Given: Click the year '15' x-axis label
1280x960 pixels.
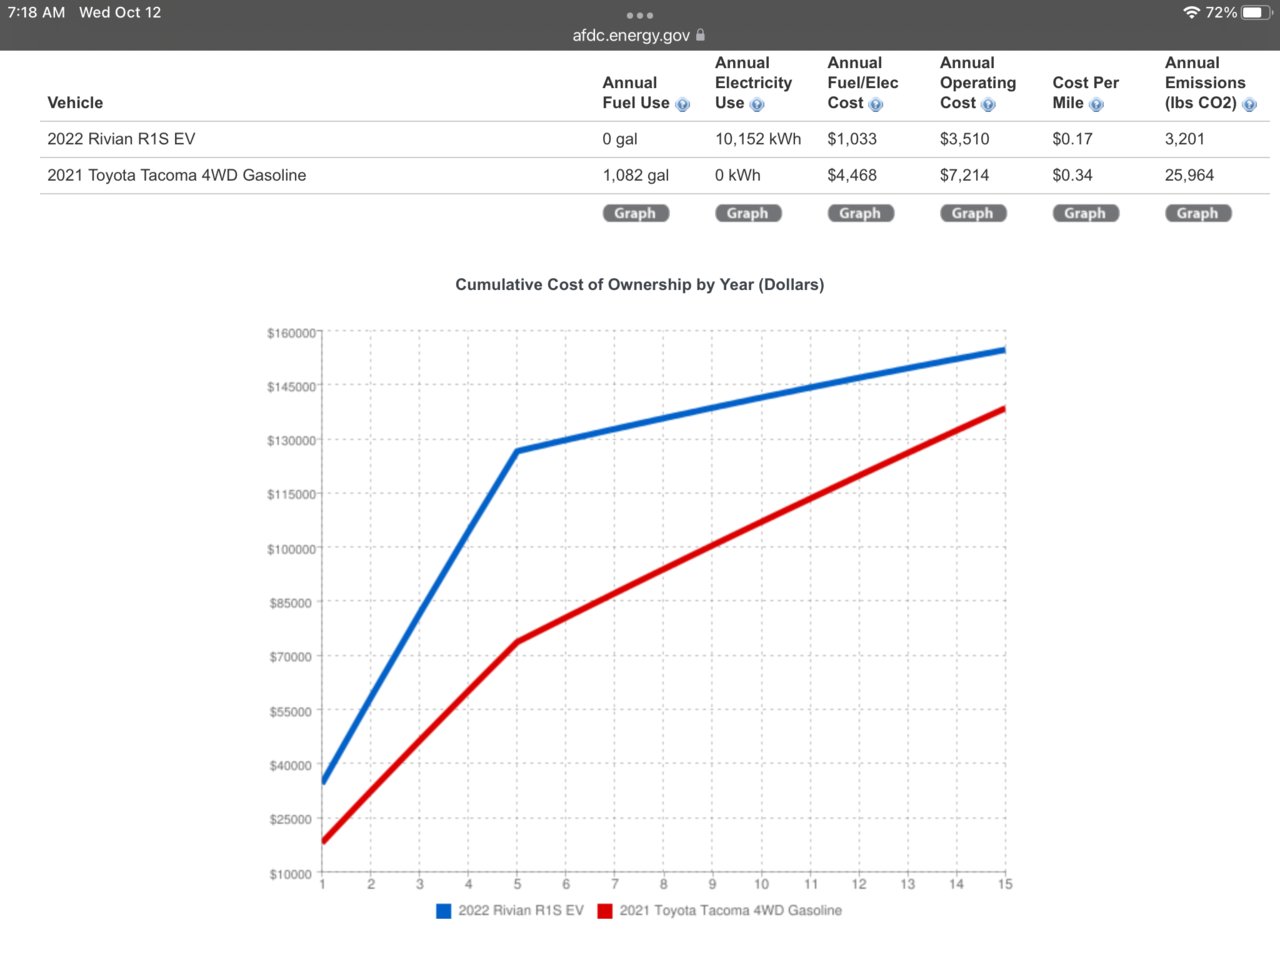Looking at the screenshot, I should (1005, 884).
